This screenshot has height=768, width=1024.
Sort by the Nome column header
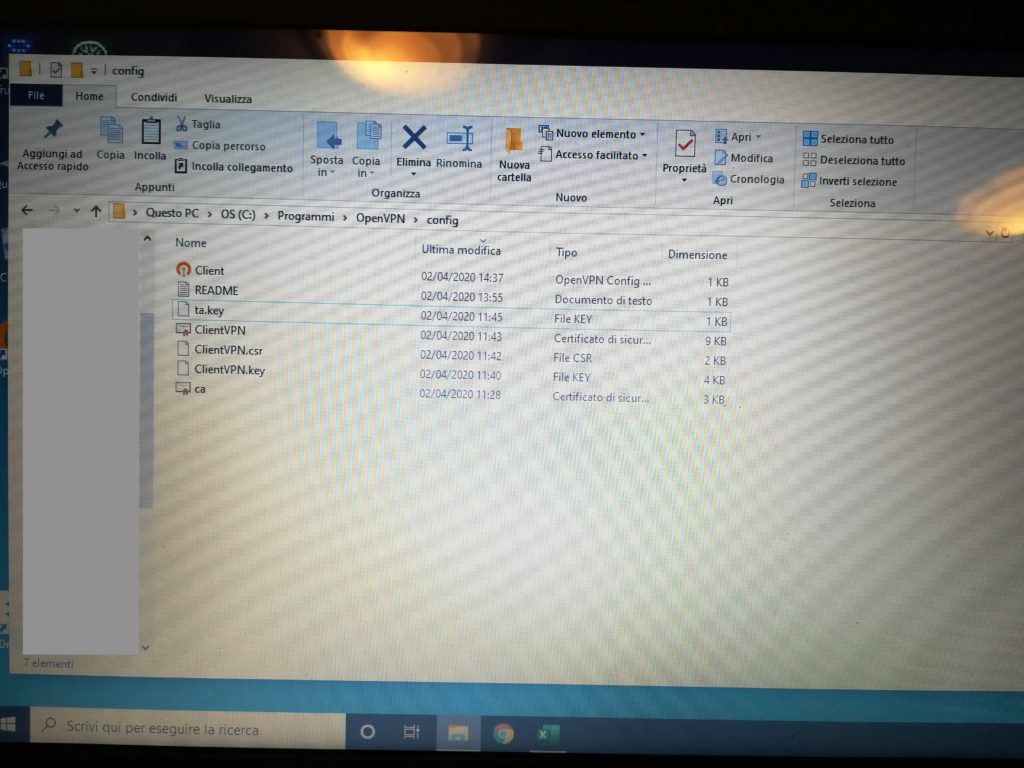click(191, 242)
